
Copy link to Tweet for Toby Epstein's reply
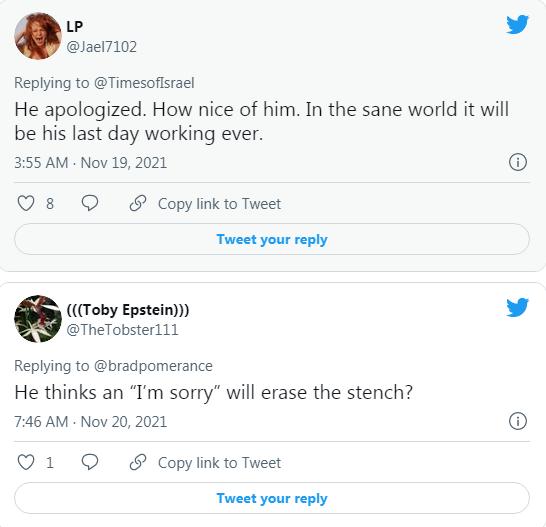(219, 463)
